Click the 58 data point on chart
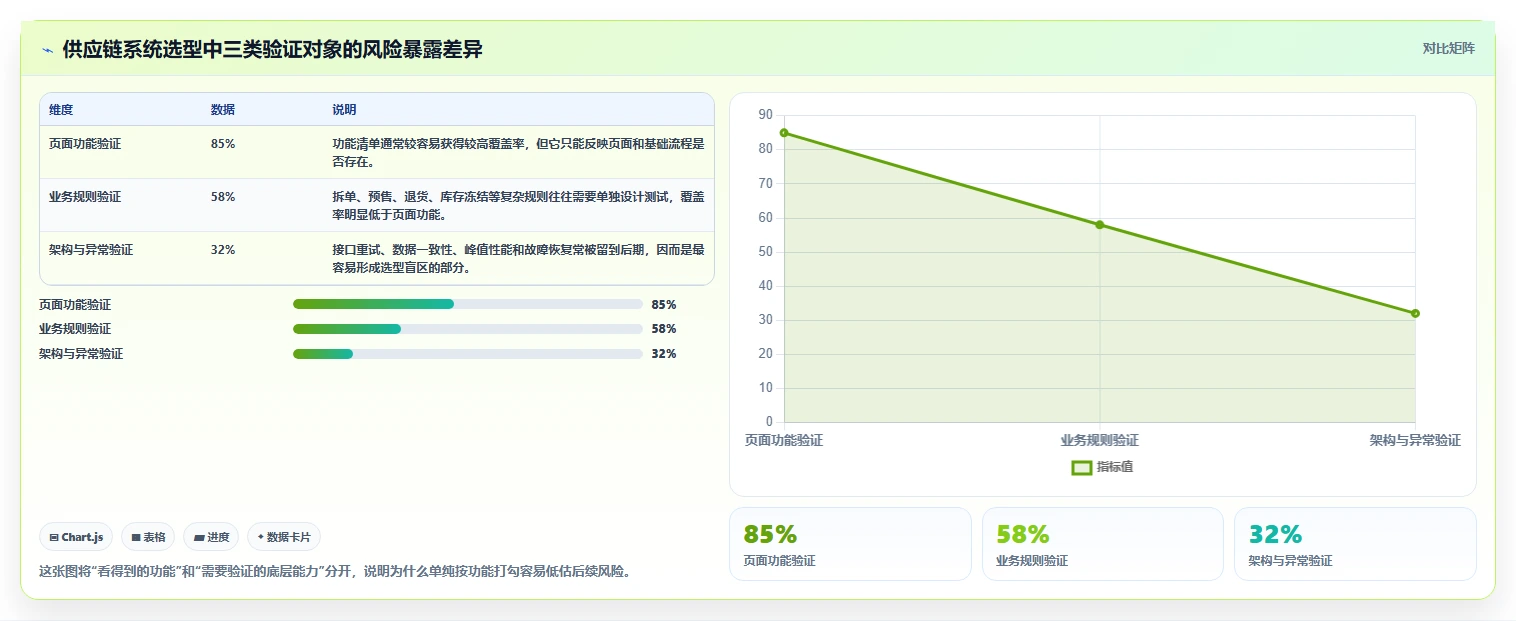 point(1099,224)
